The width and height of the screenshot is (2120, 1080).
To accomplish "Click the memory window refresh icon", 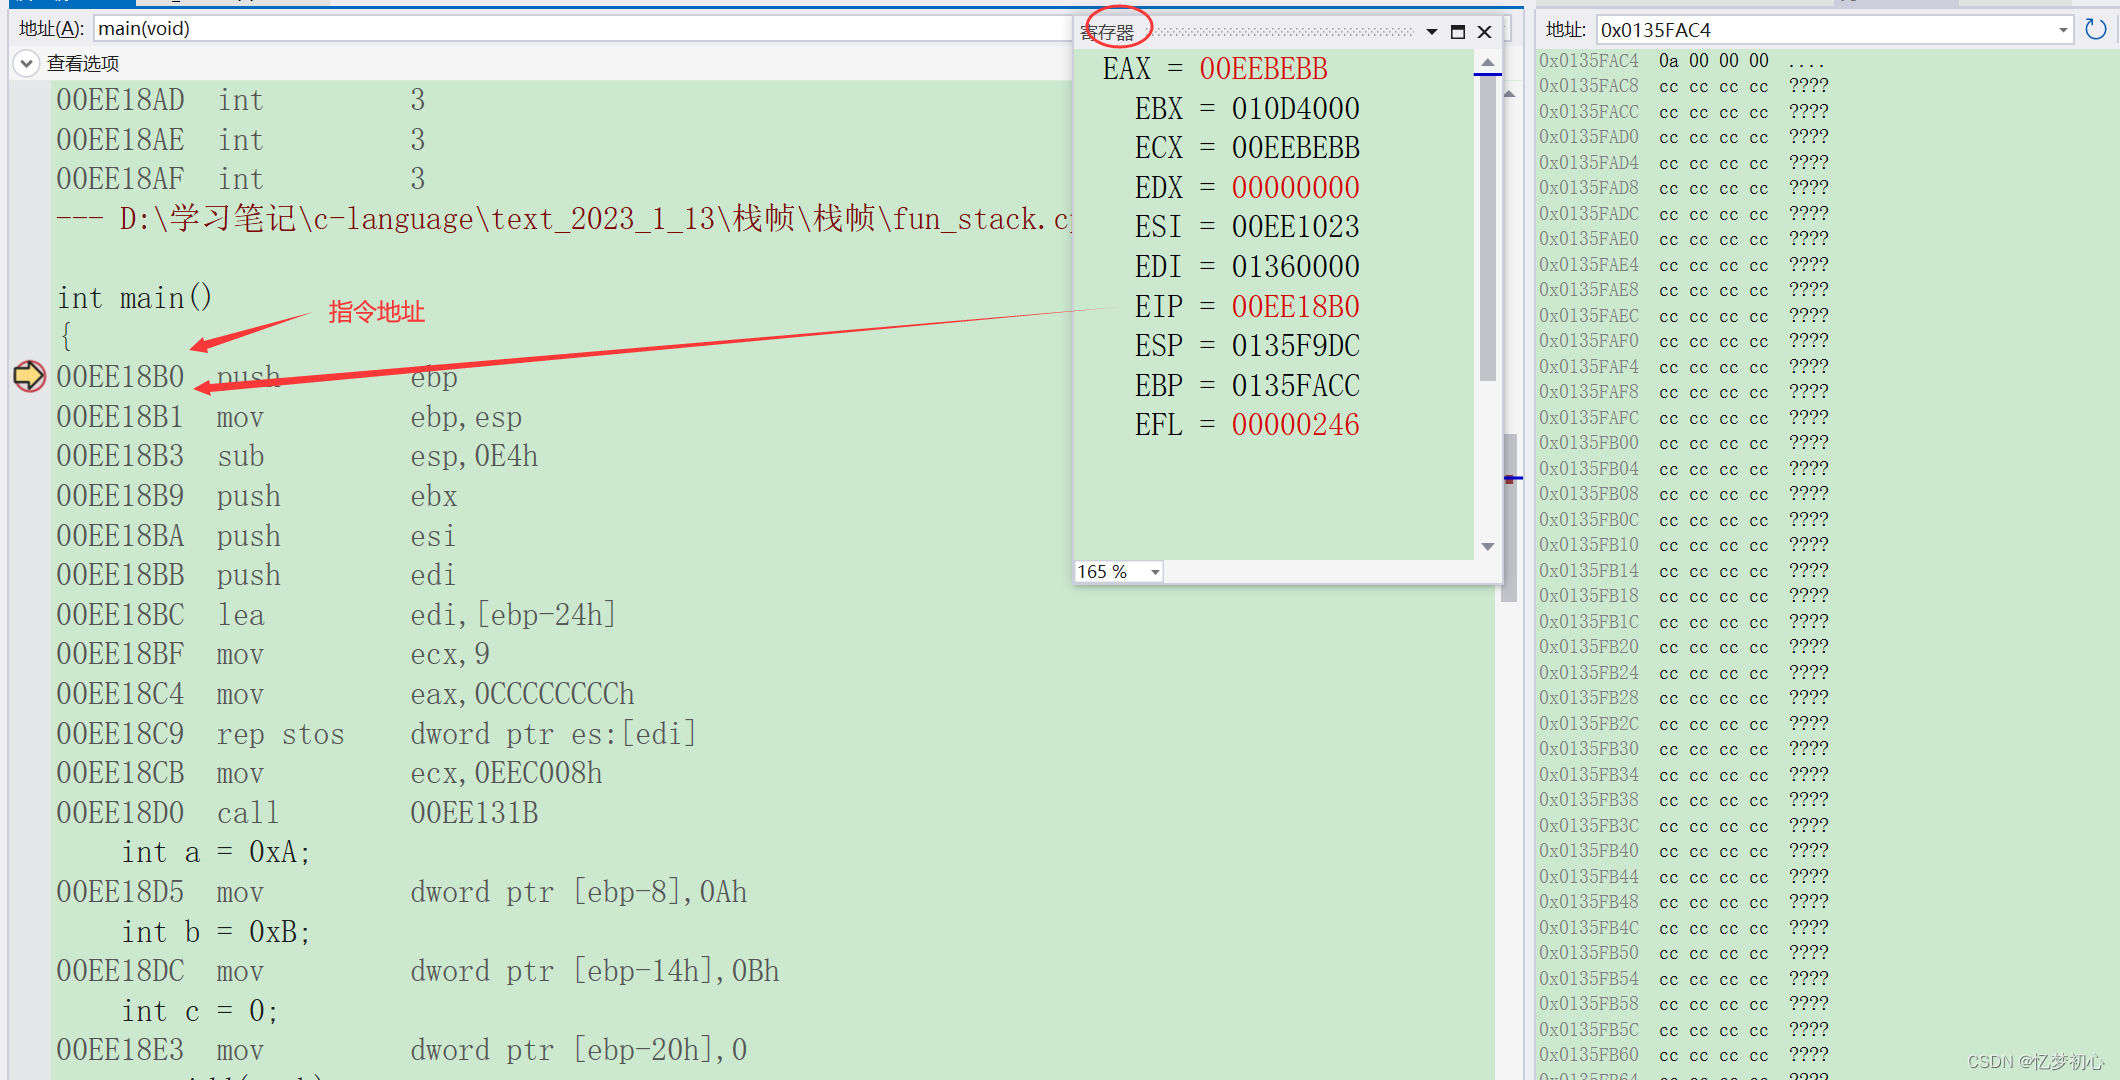I will pos(2095,30).
